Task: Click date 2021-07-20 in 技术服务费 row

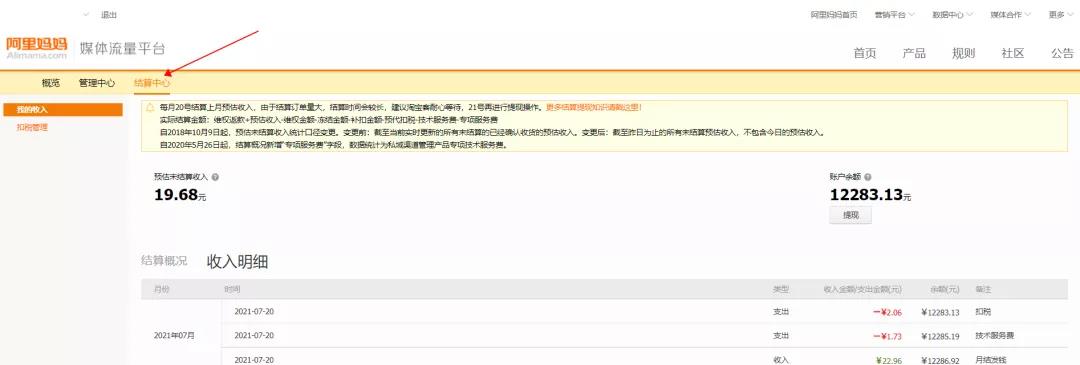Action: (x=254, y=335)
